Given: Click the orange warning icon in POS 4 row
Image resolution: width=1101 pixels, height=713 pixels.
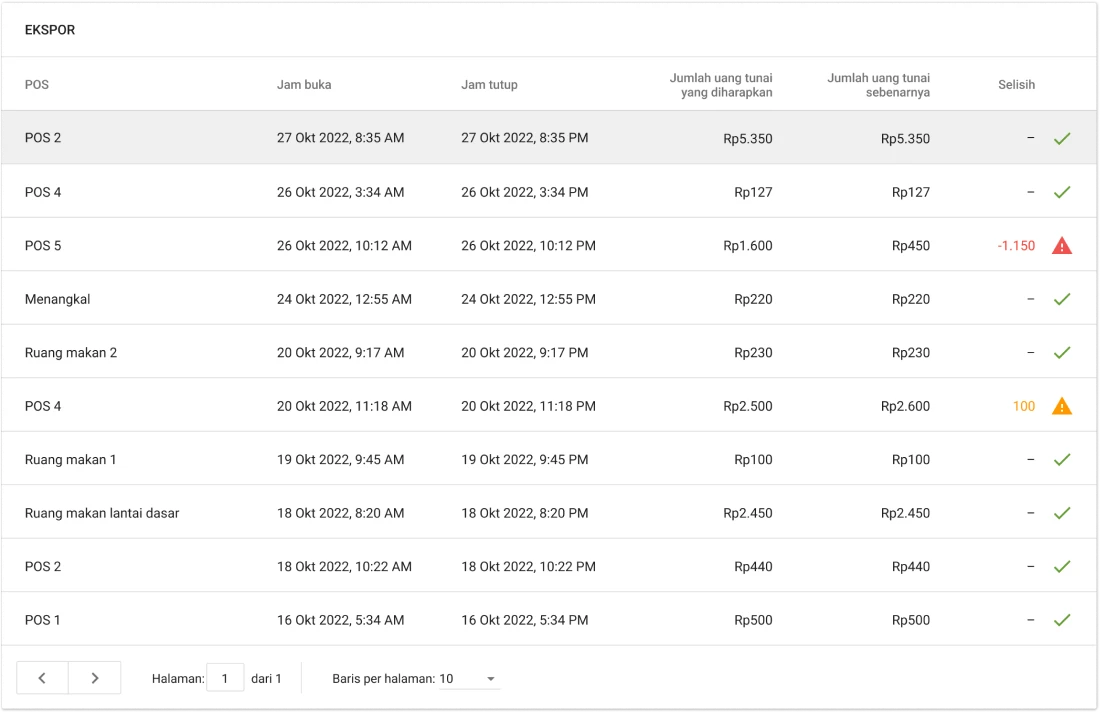Looking at the screenshot, I should [1061, 406].
